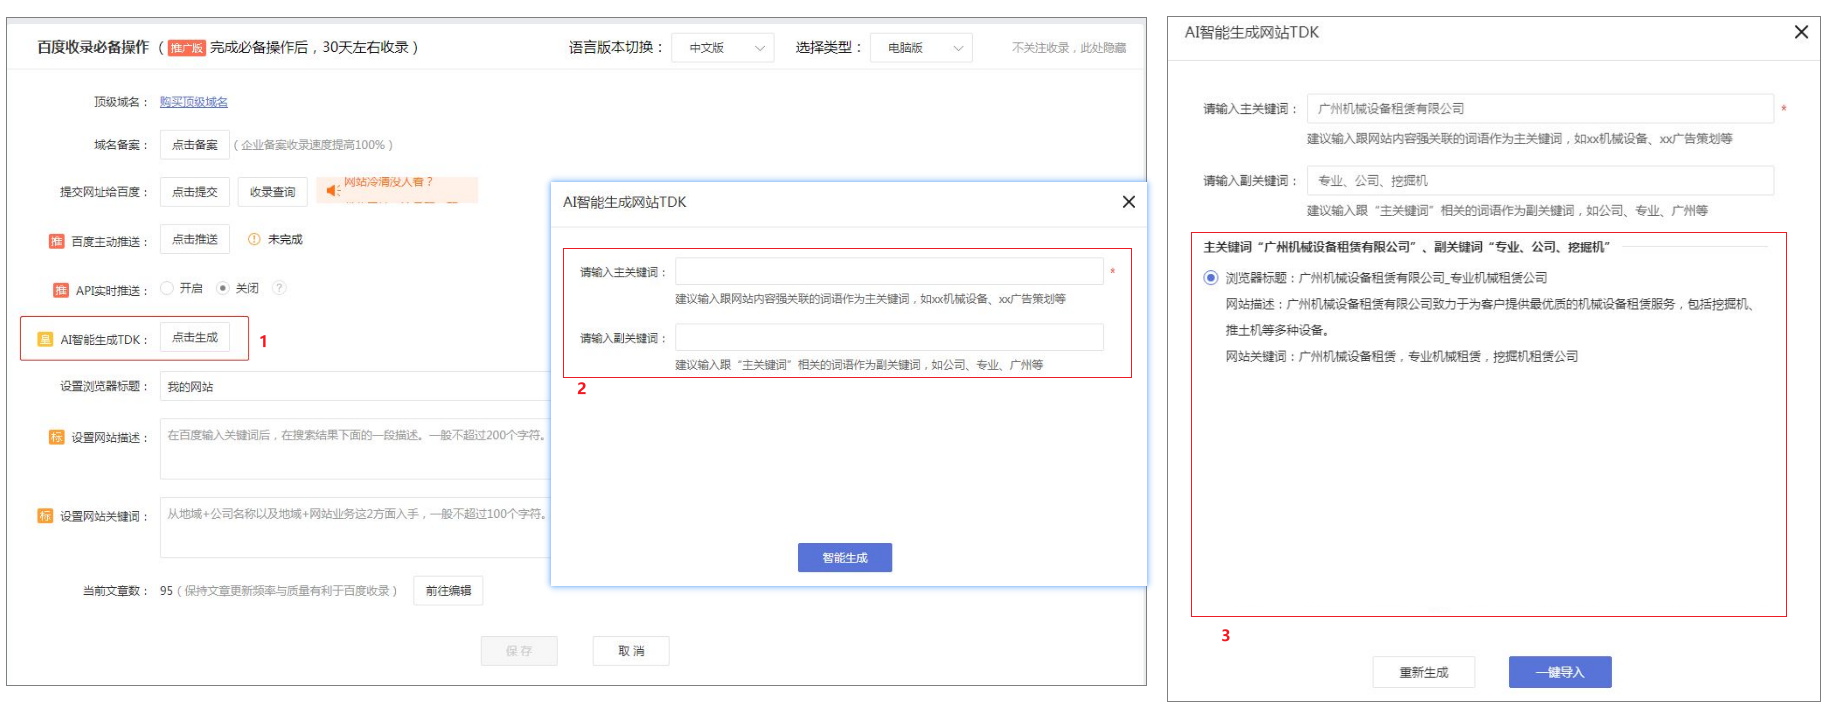Screen dimensions: 1824x706
Task: Click 点击提交 to submit URL to Baidu
Action: click(x=195, y=192)
